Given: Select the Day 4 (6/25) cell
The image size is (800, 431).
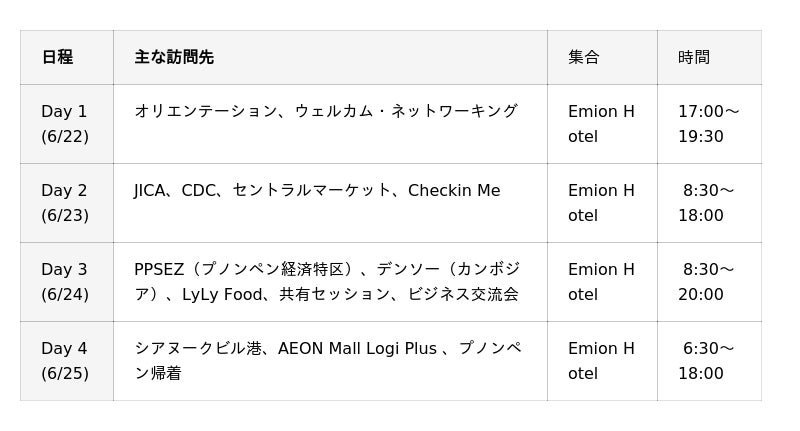Looking at the screenshot, I should [x=65, y=361].
